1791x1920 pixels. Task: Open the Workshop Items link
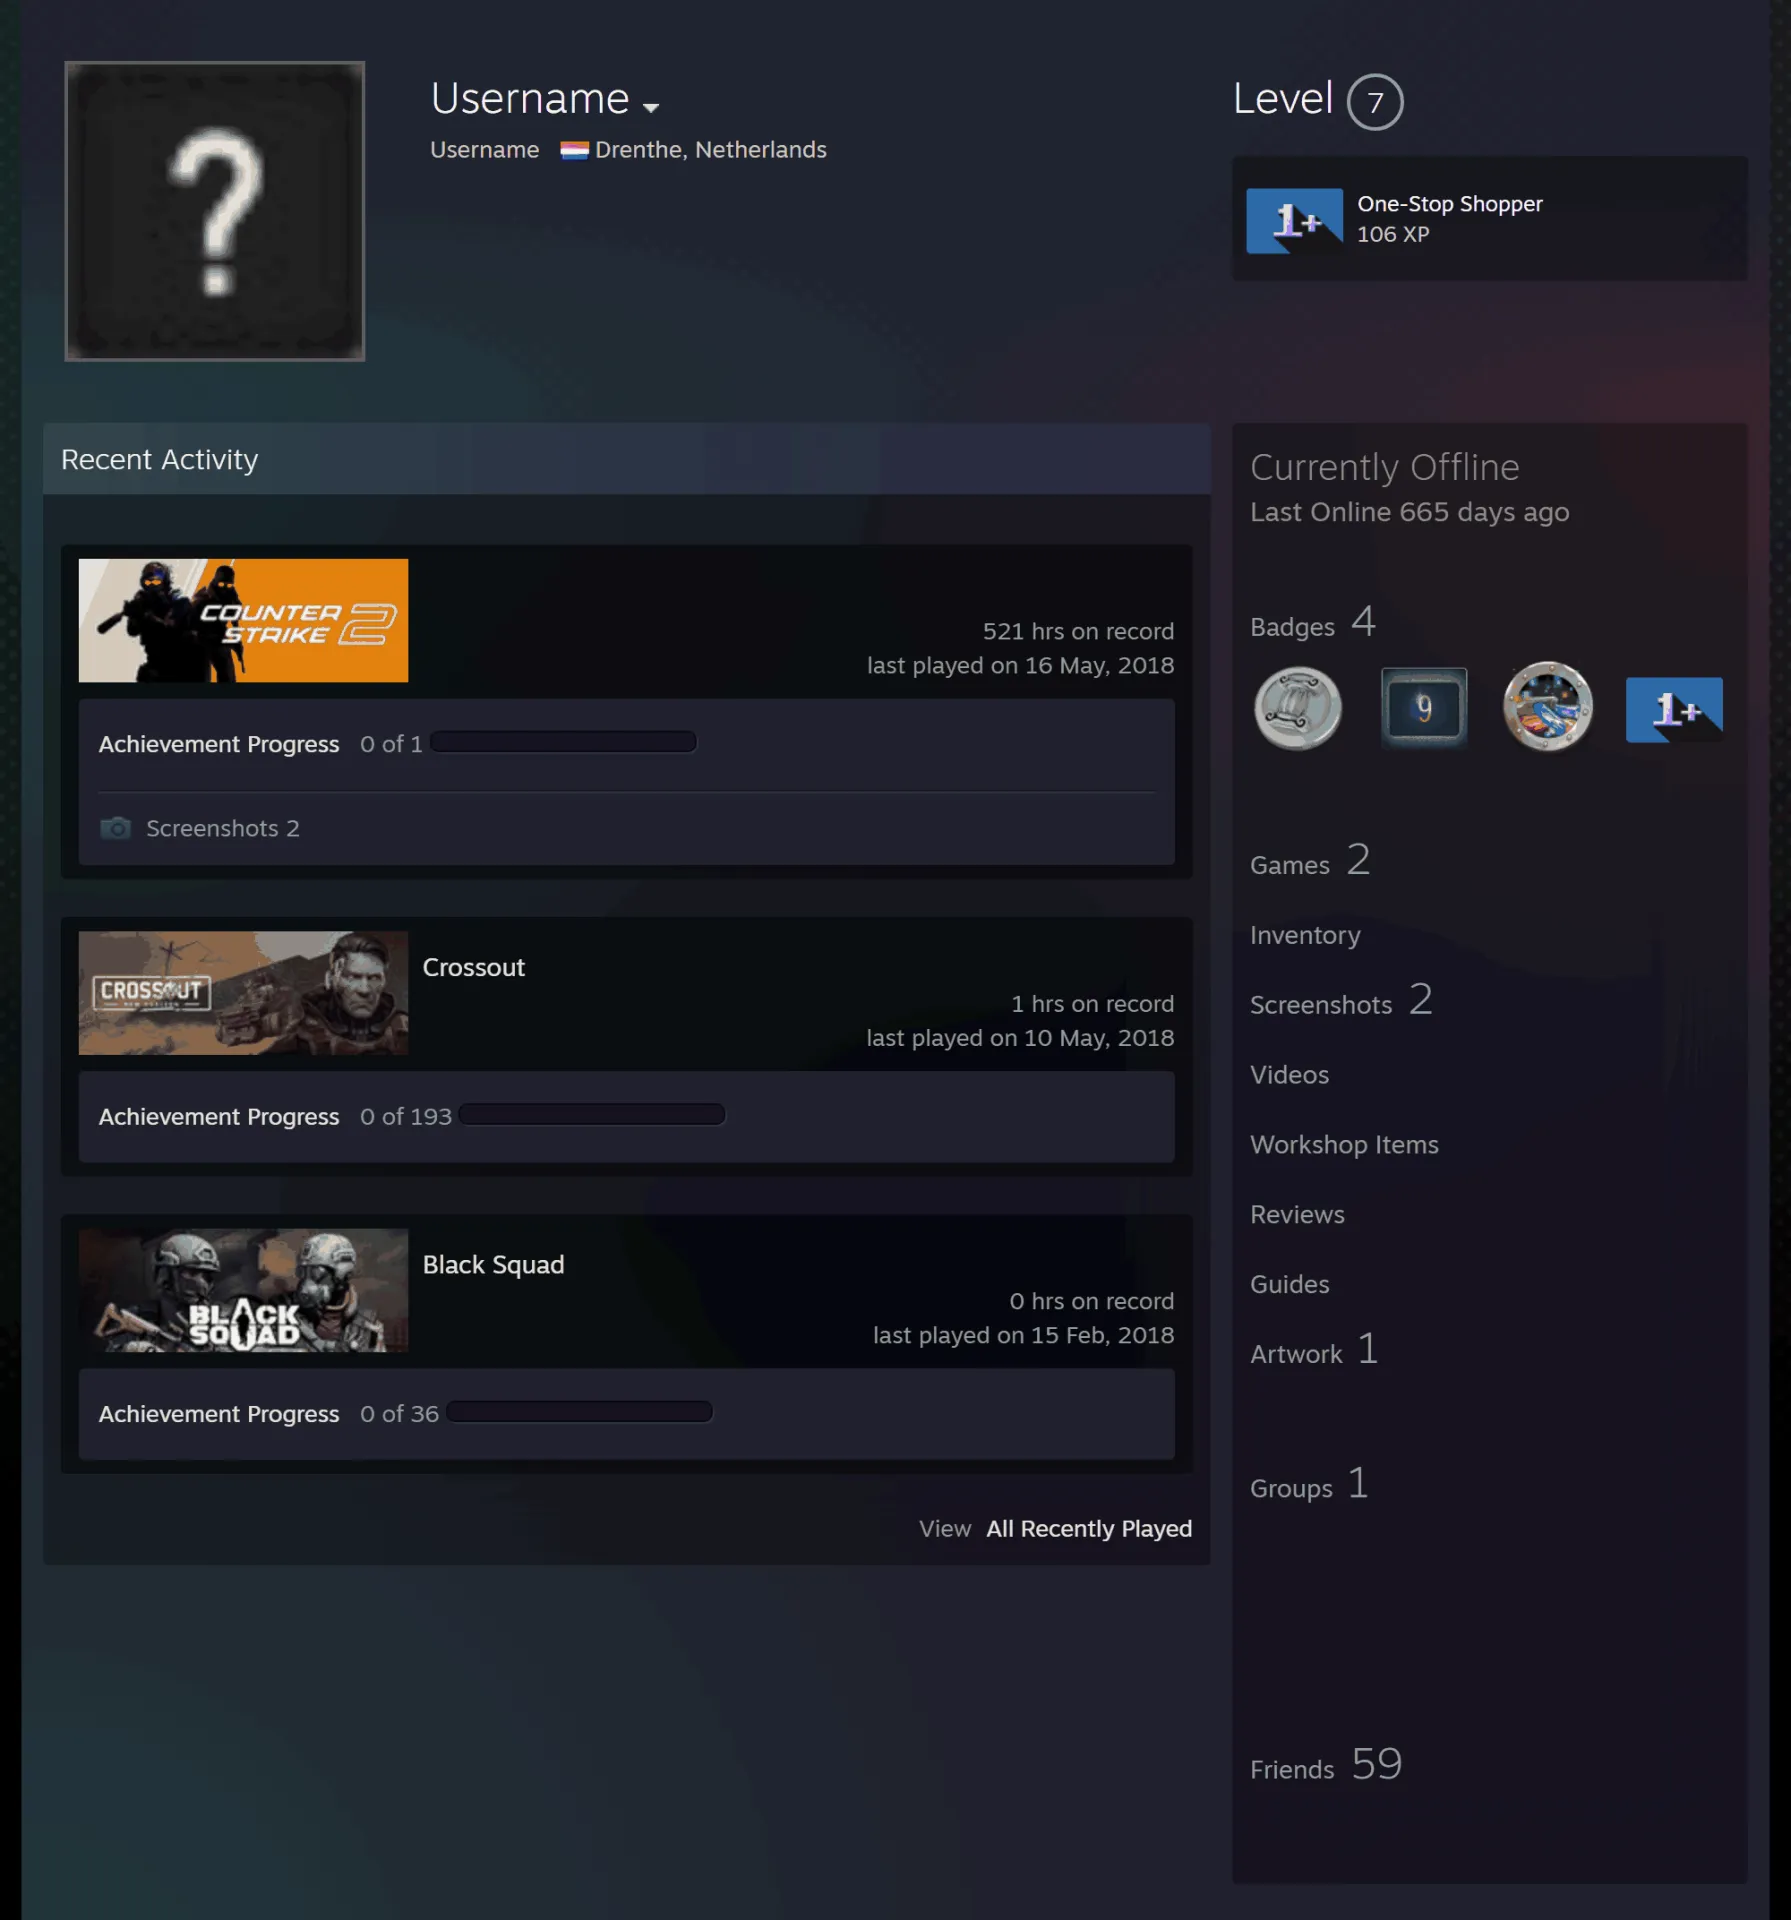(x=1344, y=1145)
